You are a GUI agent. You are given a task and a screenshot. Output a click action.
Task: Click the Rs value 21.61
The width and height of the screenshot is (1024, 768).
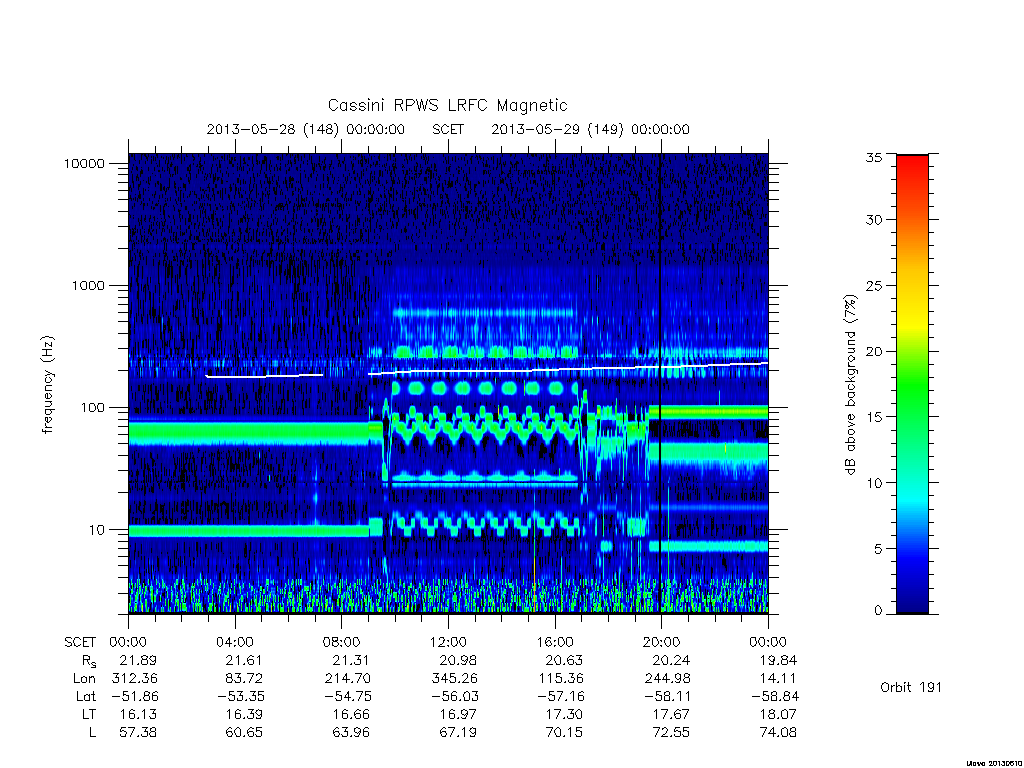click(244, 660)
